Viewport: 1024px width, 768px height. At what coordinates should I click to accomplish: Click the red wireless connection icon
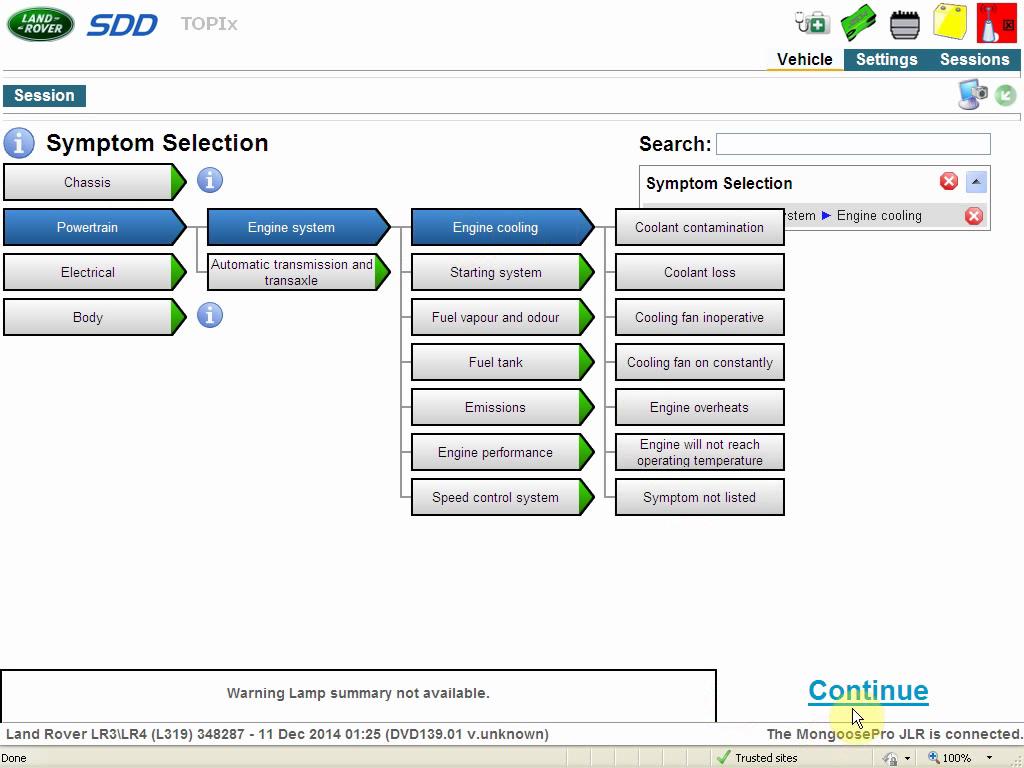(x=996, y=23)
